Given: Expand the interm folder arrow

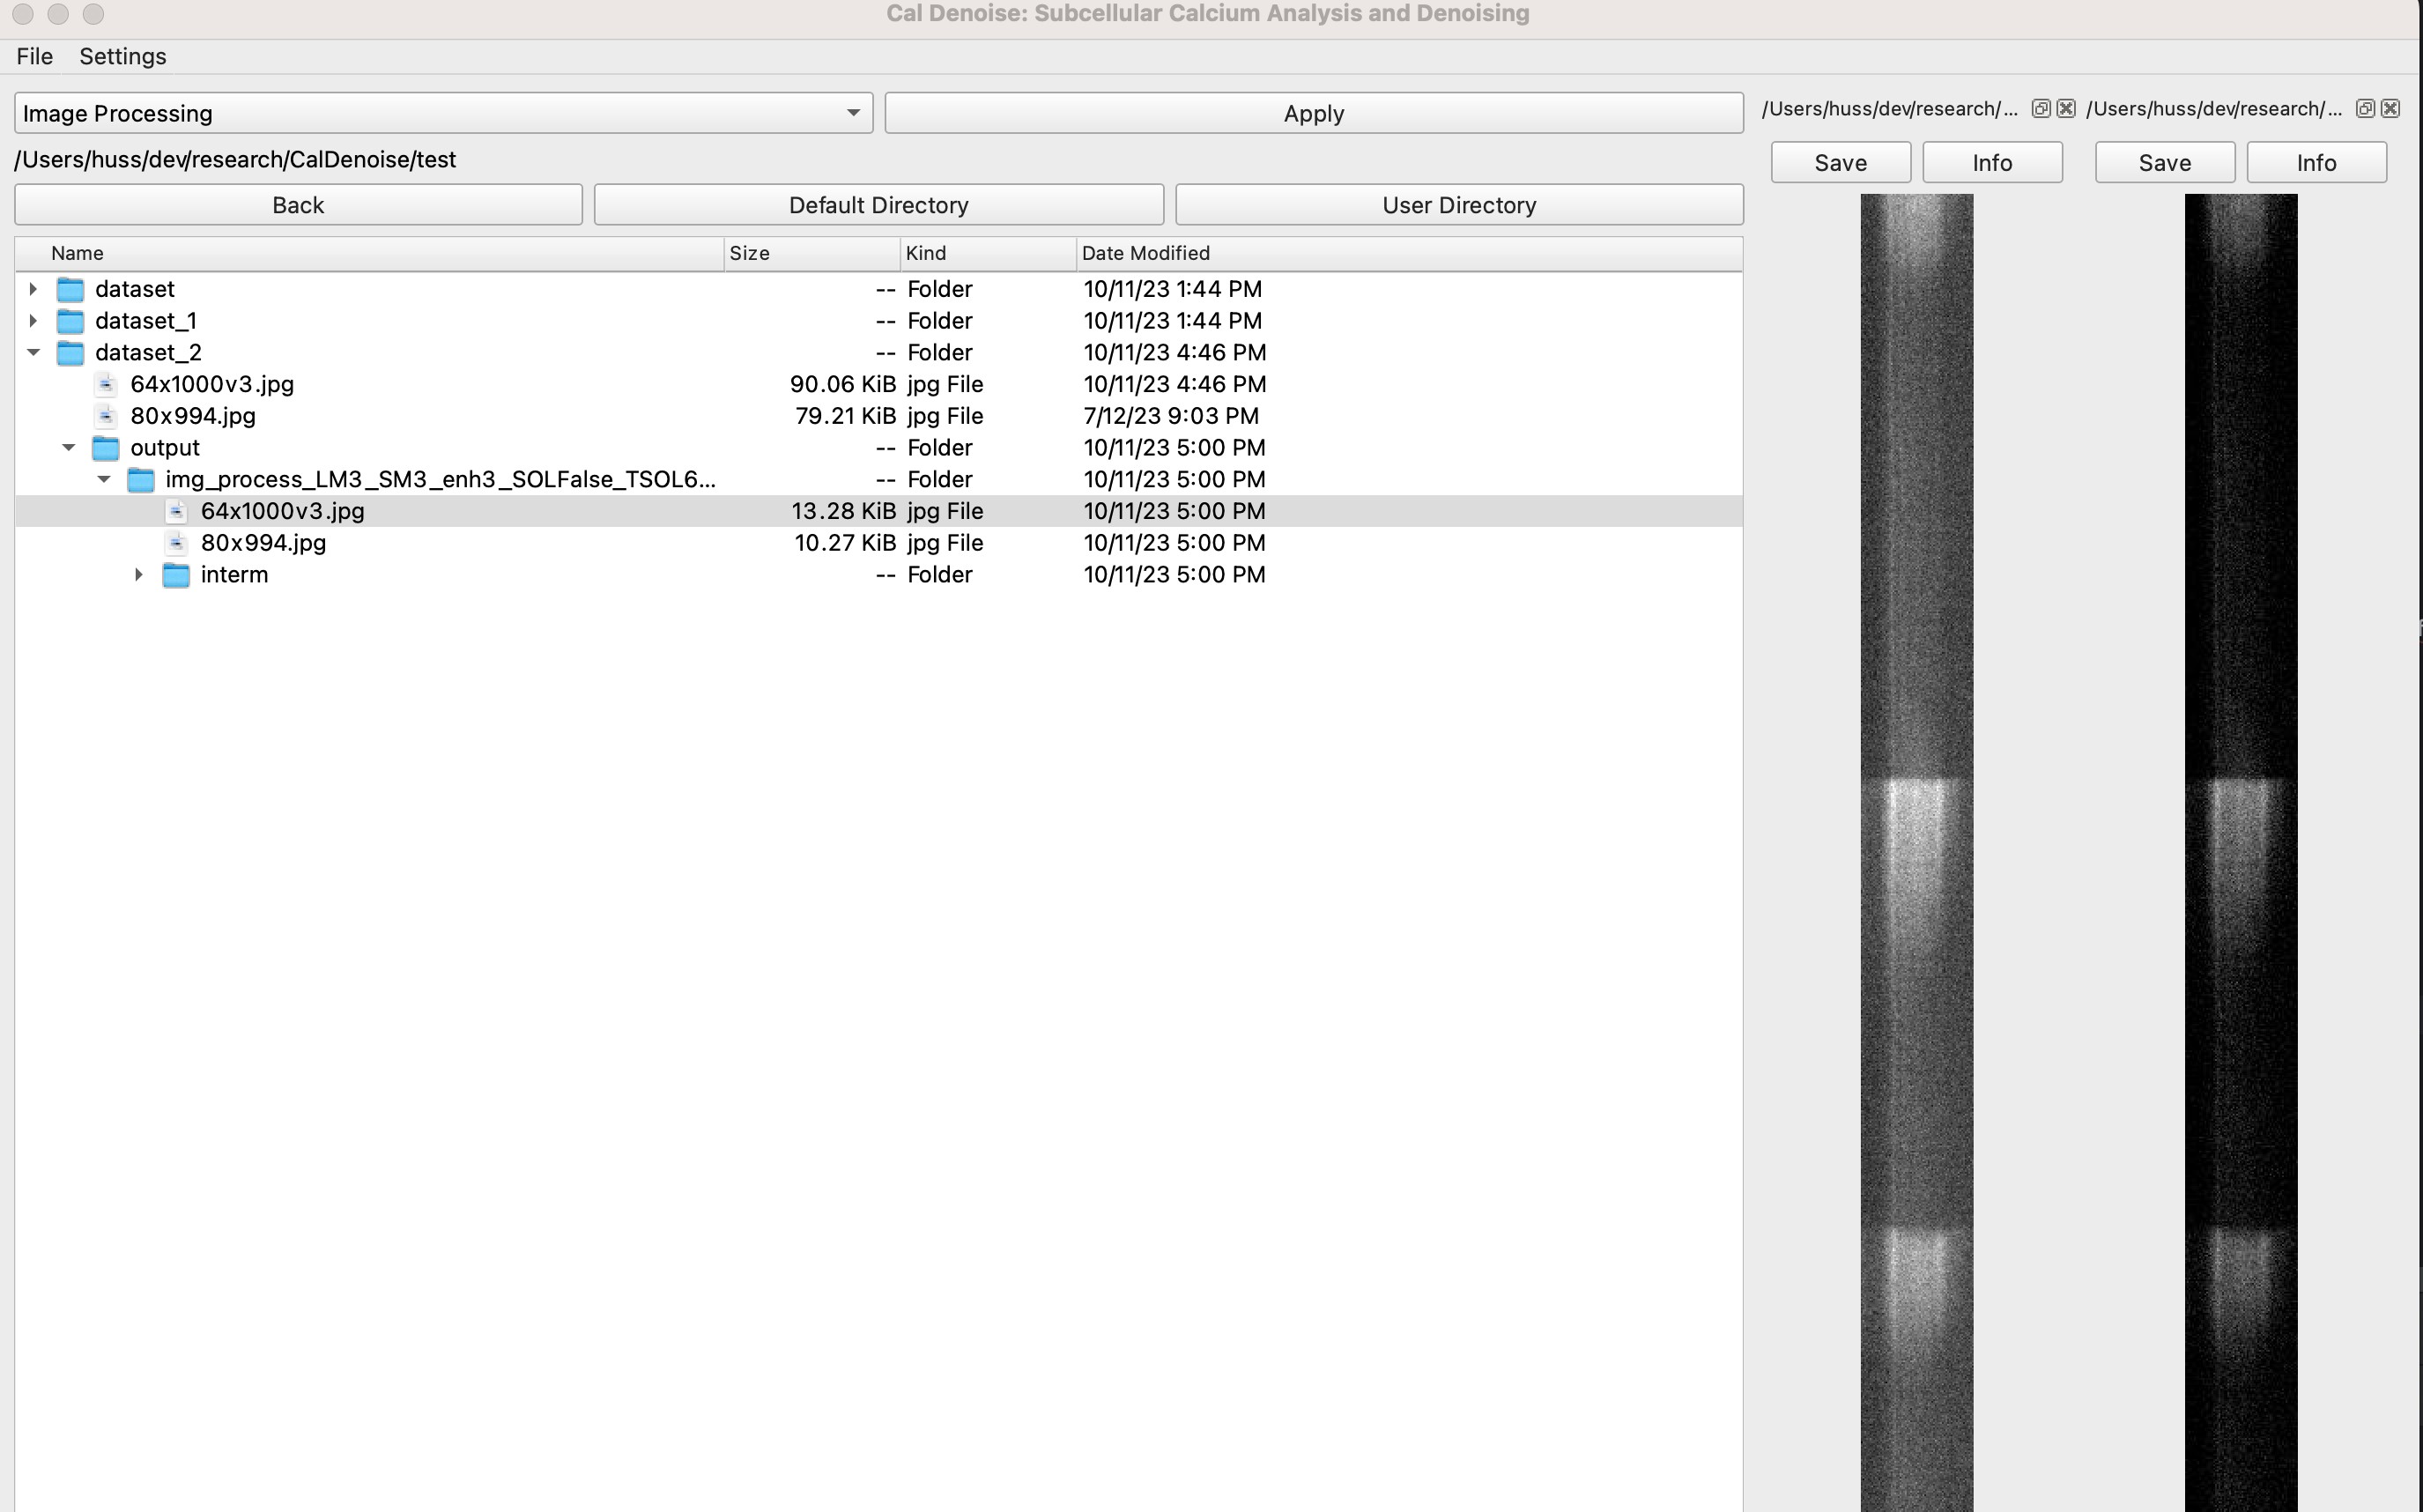Looking at the screenshot, I should click(139, 575).
